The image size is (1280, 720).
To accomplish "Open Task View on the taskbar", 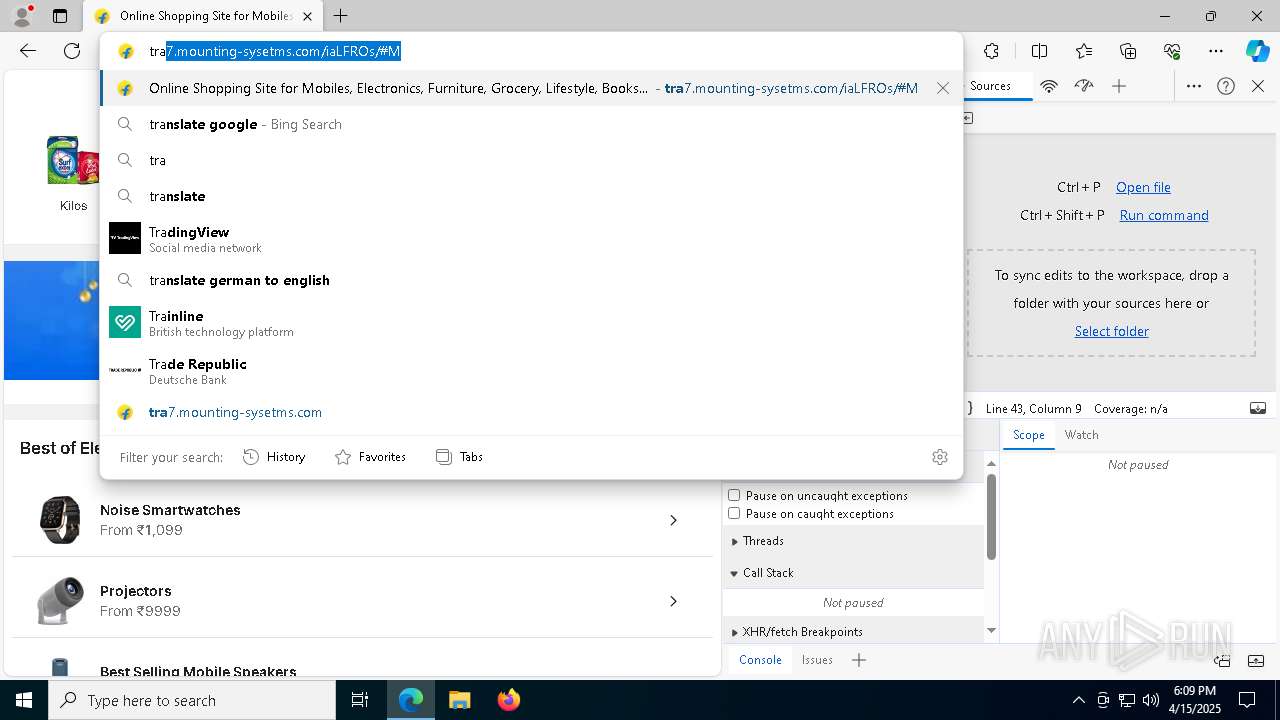I will [360, 700].
